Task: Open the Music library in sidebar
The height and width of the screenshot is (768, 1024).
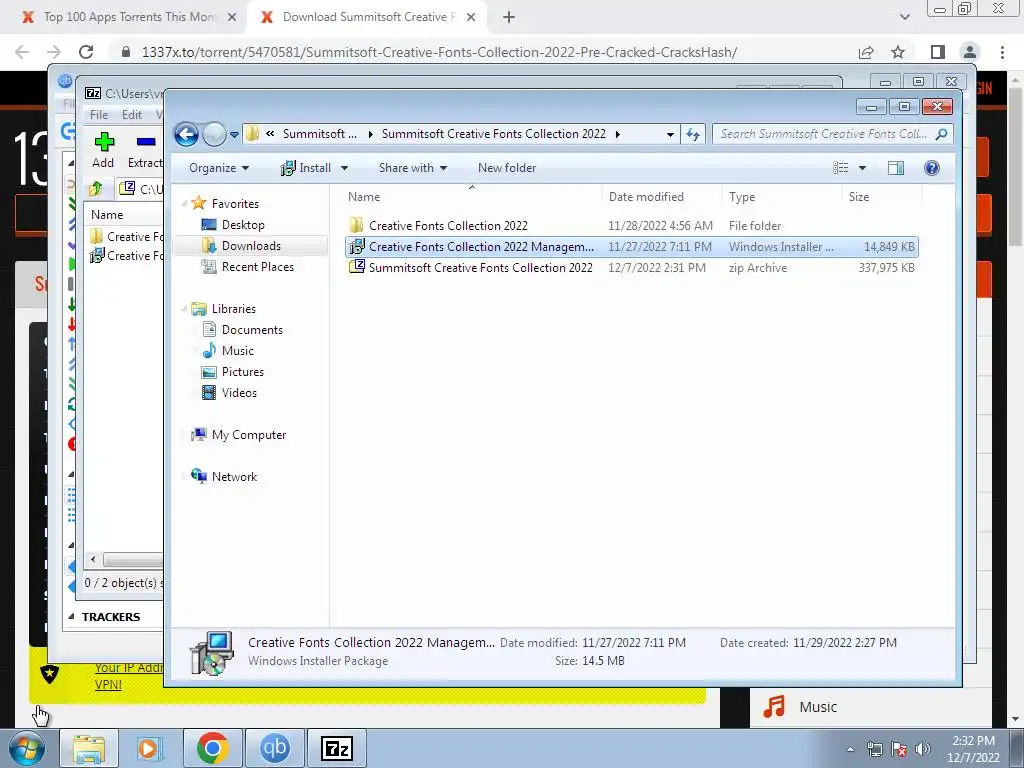Action: coord(237,351)
